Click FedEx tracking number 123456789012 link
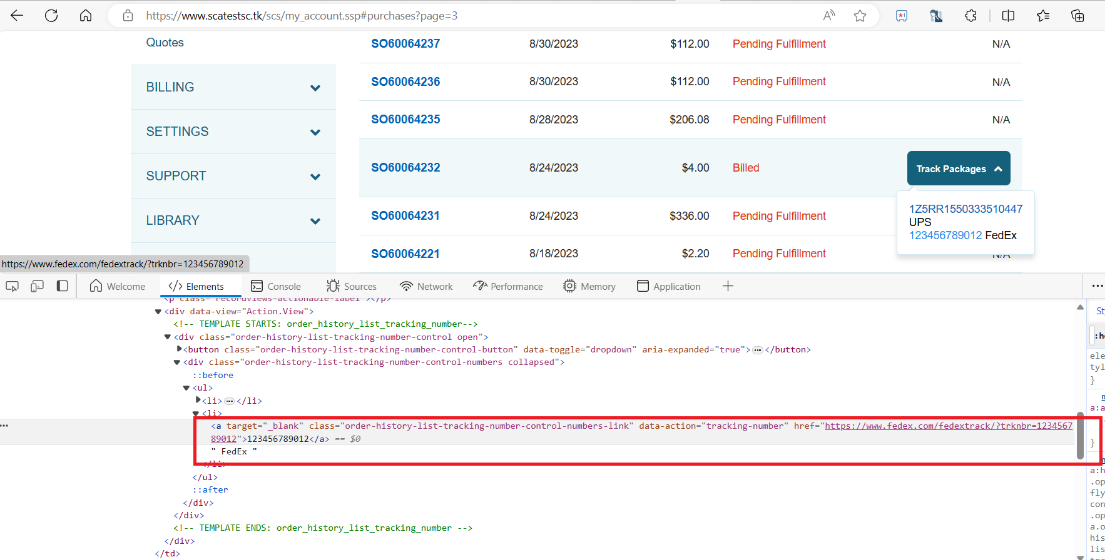 pyautogui.click(x=945, y=235)
